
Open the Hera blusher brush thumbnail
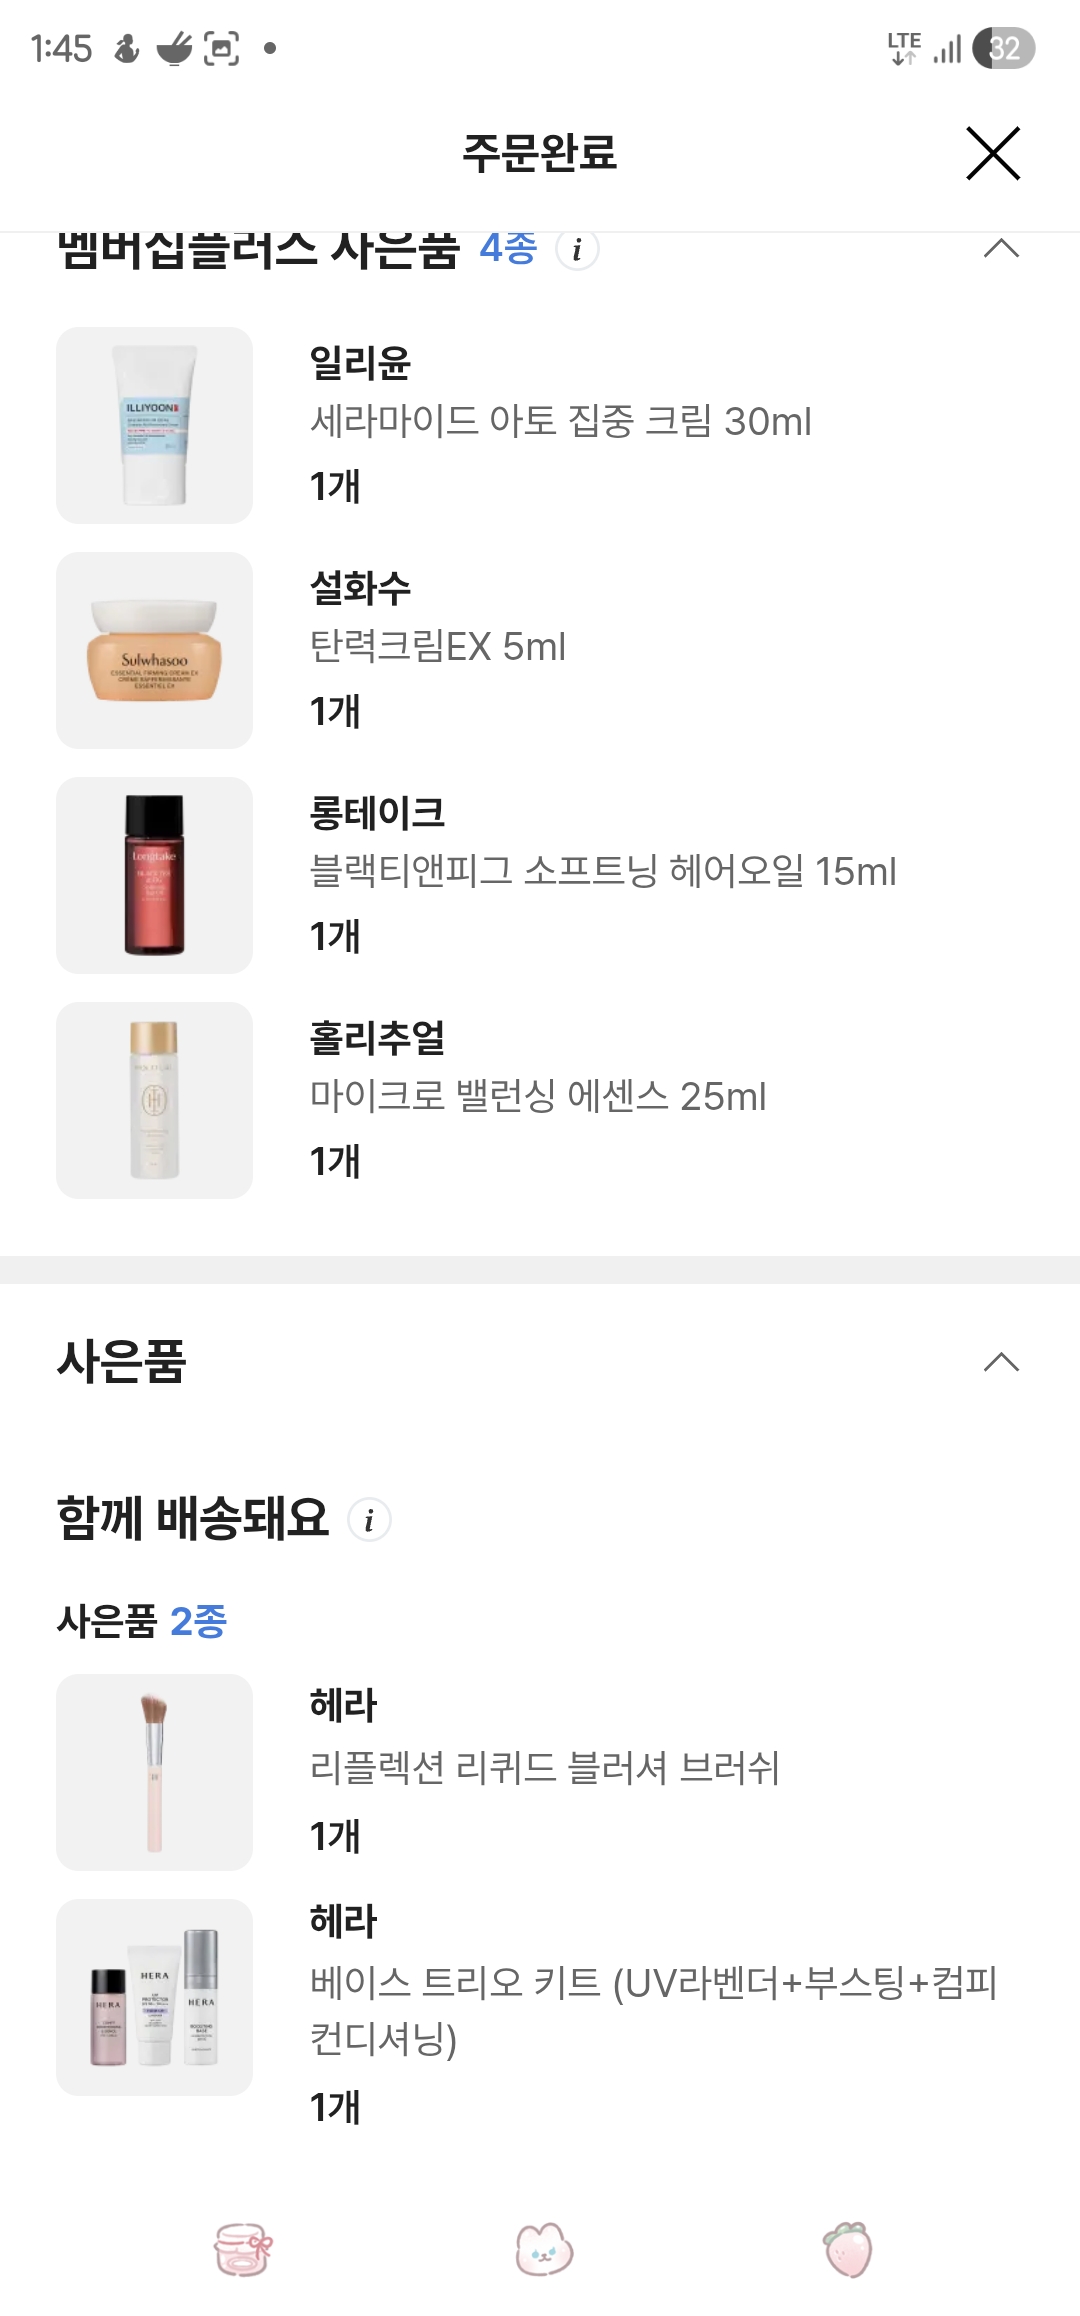[154, 1772]
